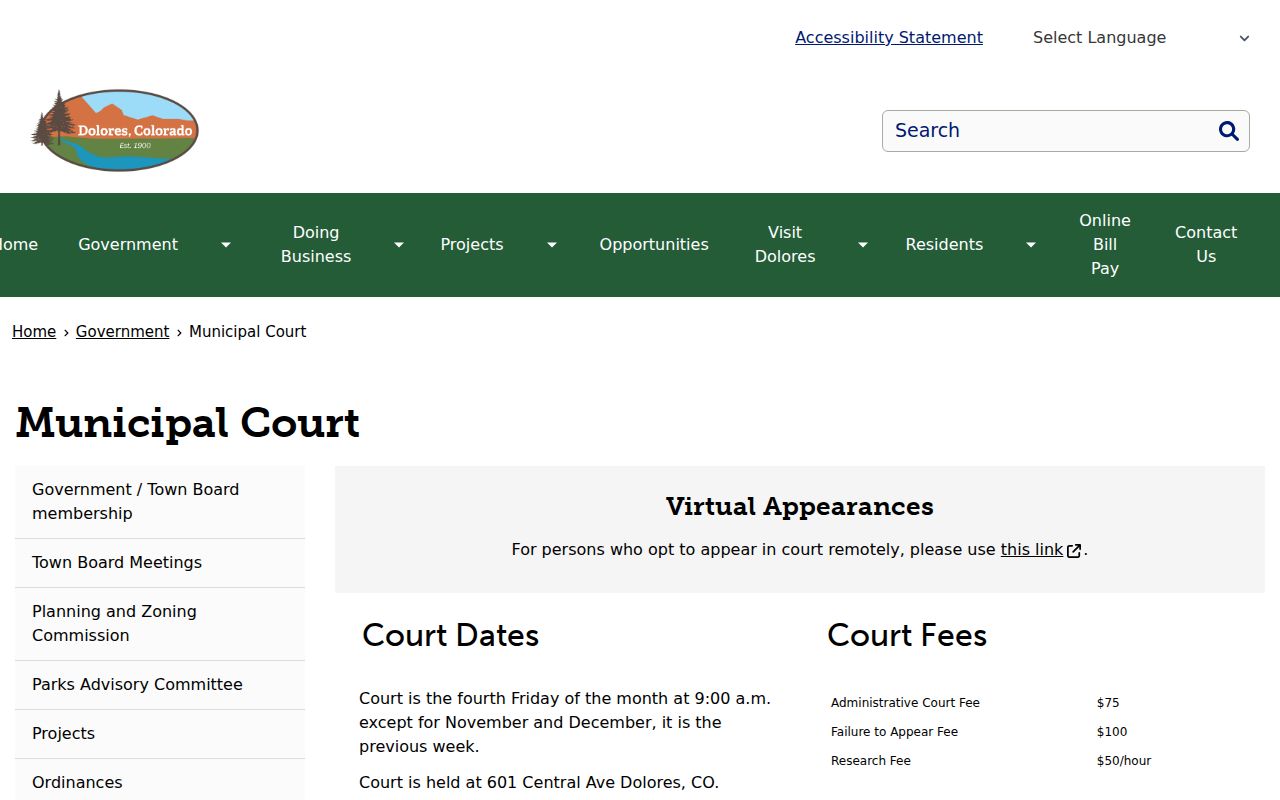Viewport: 1280px width, 800px height.
Task: Open the Visit Dolores nav item
Action: pos(785,244)
